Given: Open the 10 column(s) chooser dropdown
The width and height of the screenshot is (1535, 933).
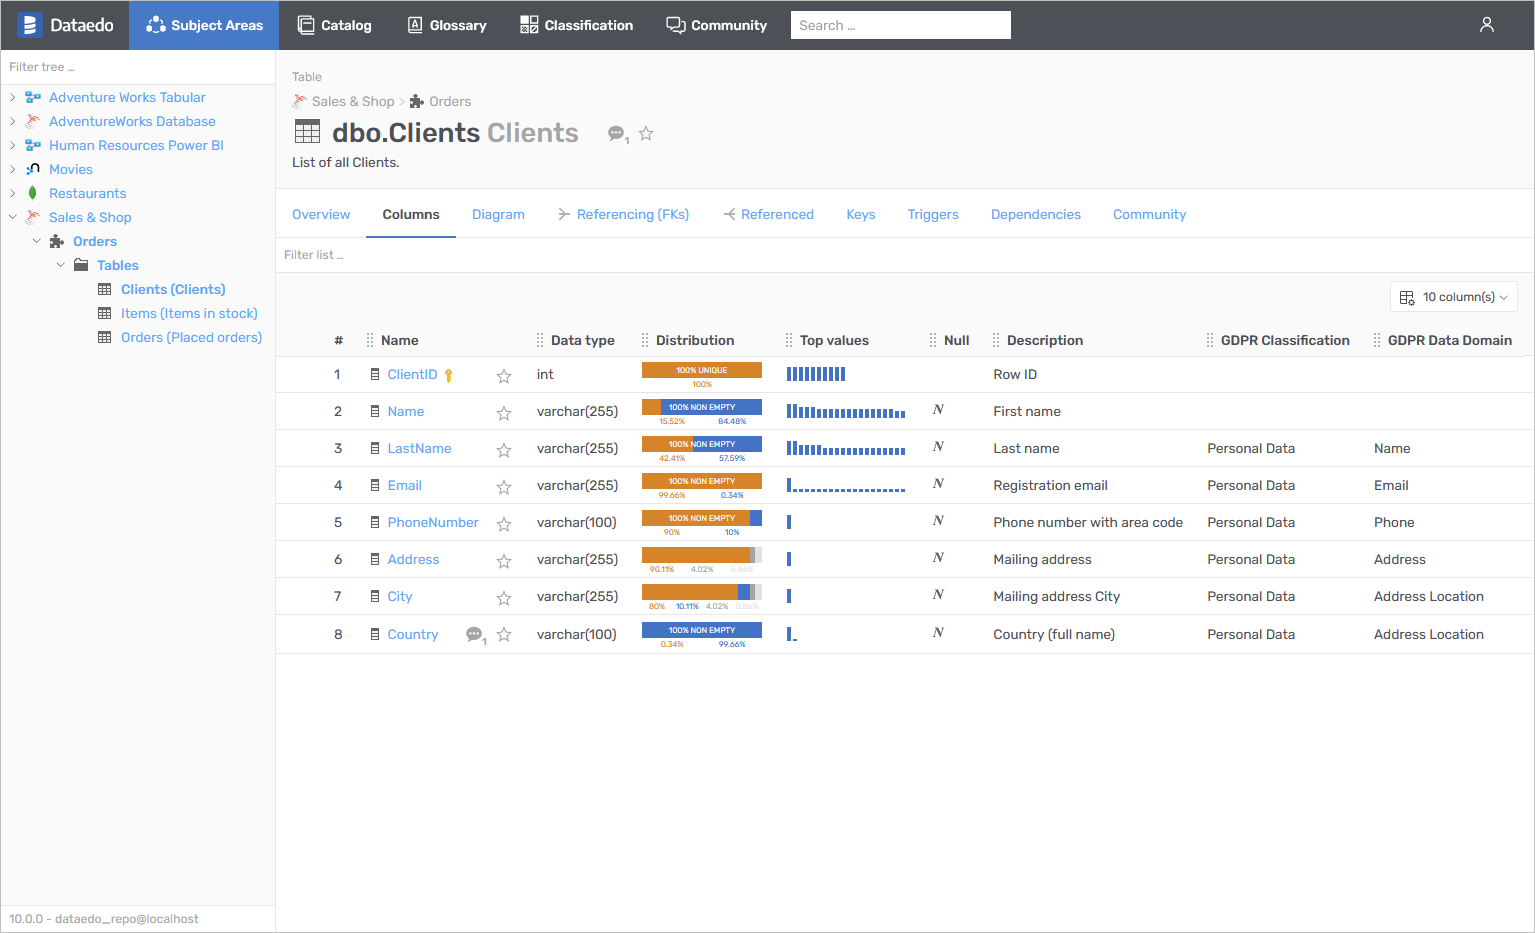Looking at the screenshot, I should click(x=1453, y=297).
